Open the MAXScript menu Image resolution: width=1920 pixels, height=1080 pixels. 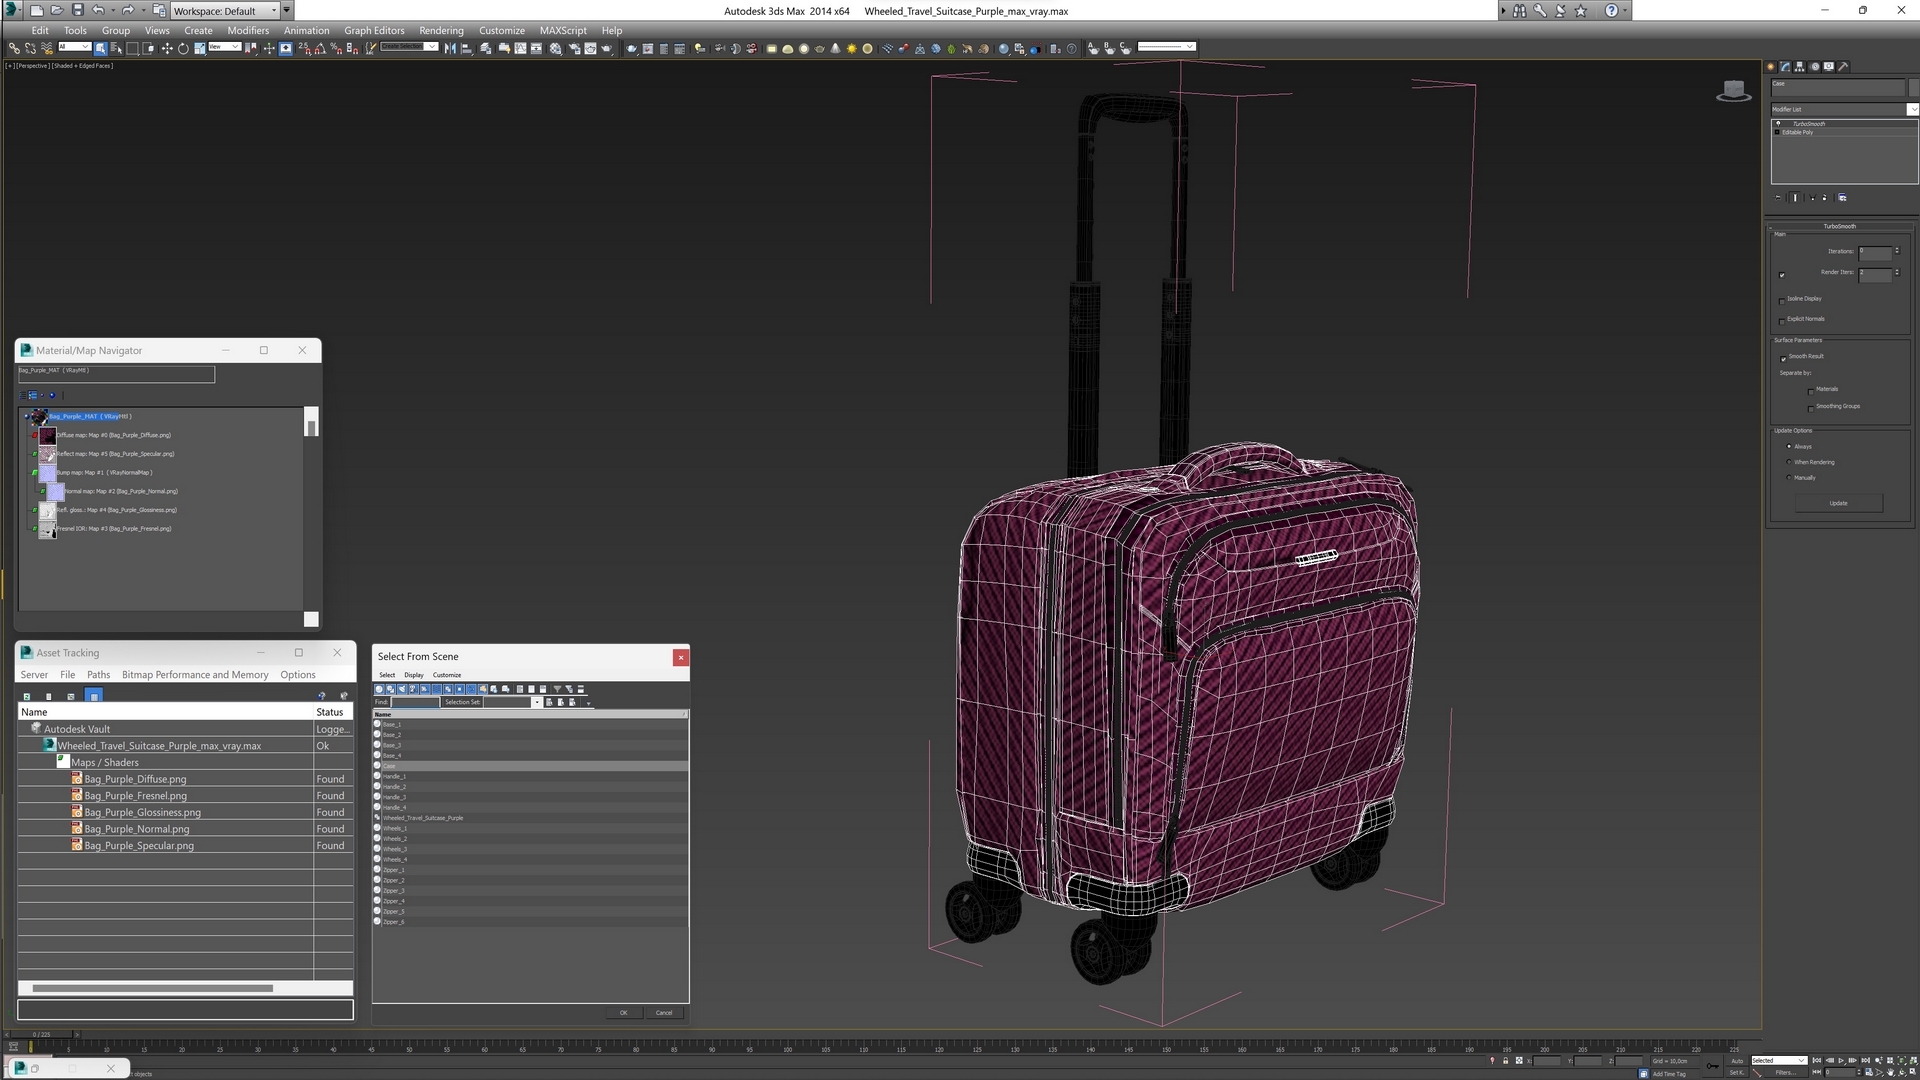tap(563, 30)
